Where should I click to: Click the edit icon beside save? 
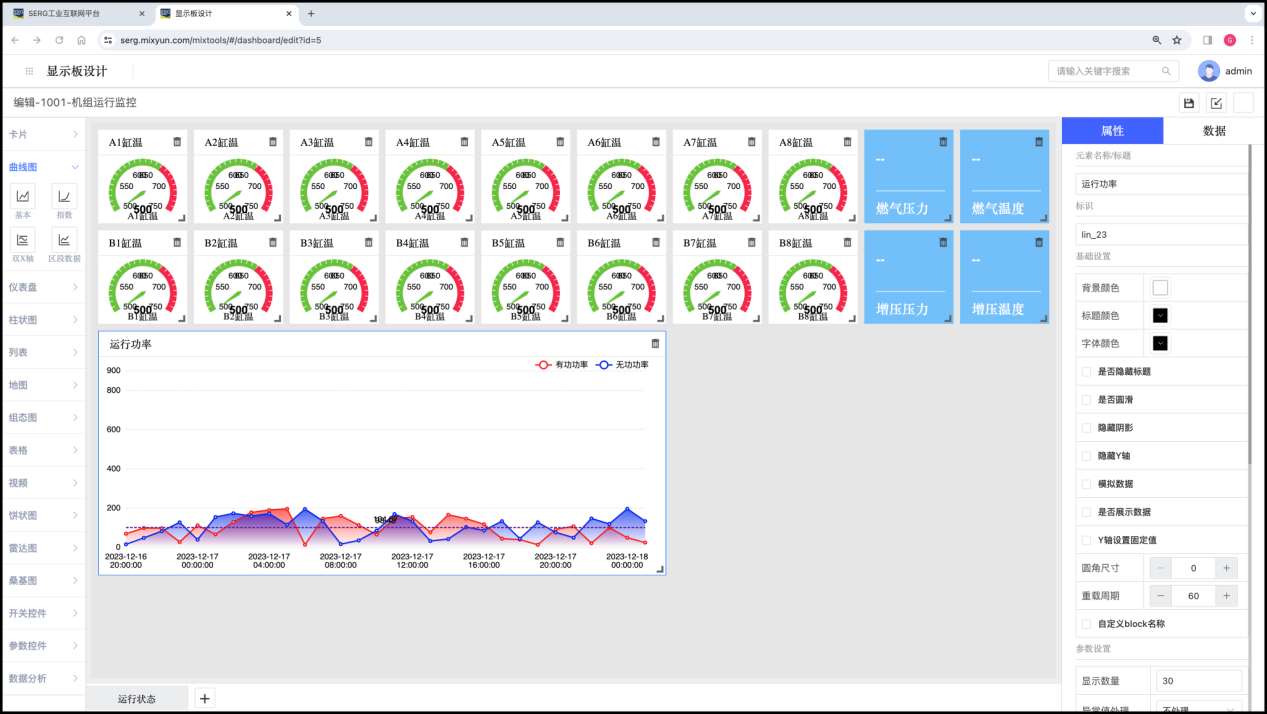(x=1216, y=103)
